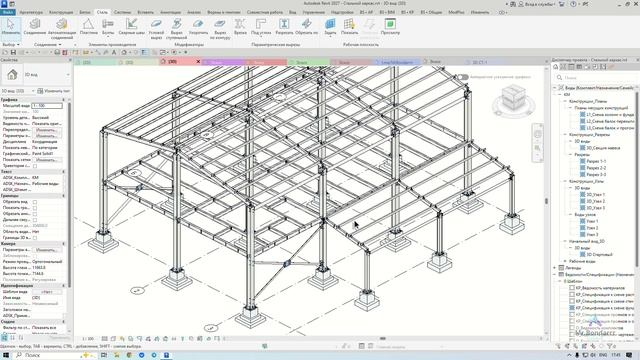The width and height of the screenshot is (640, 360).
Task: Open the 3D view type selector dropdown
Action: pos(68,75)
